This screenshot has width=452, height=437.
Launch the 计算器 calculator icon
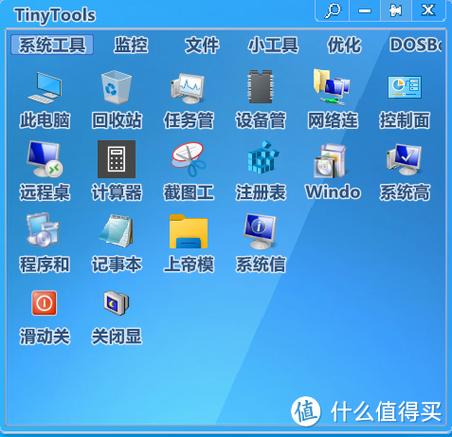[116, 159]
